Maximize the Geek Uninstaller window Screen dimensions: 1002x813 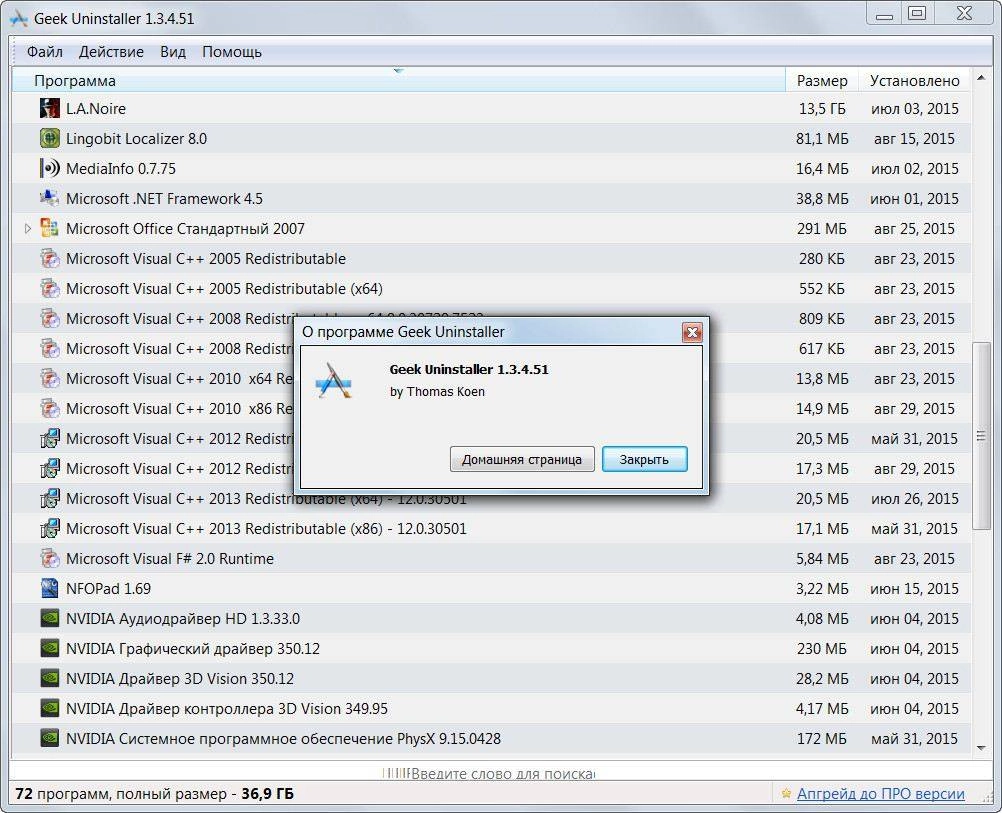coord(917,14)
